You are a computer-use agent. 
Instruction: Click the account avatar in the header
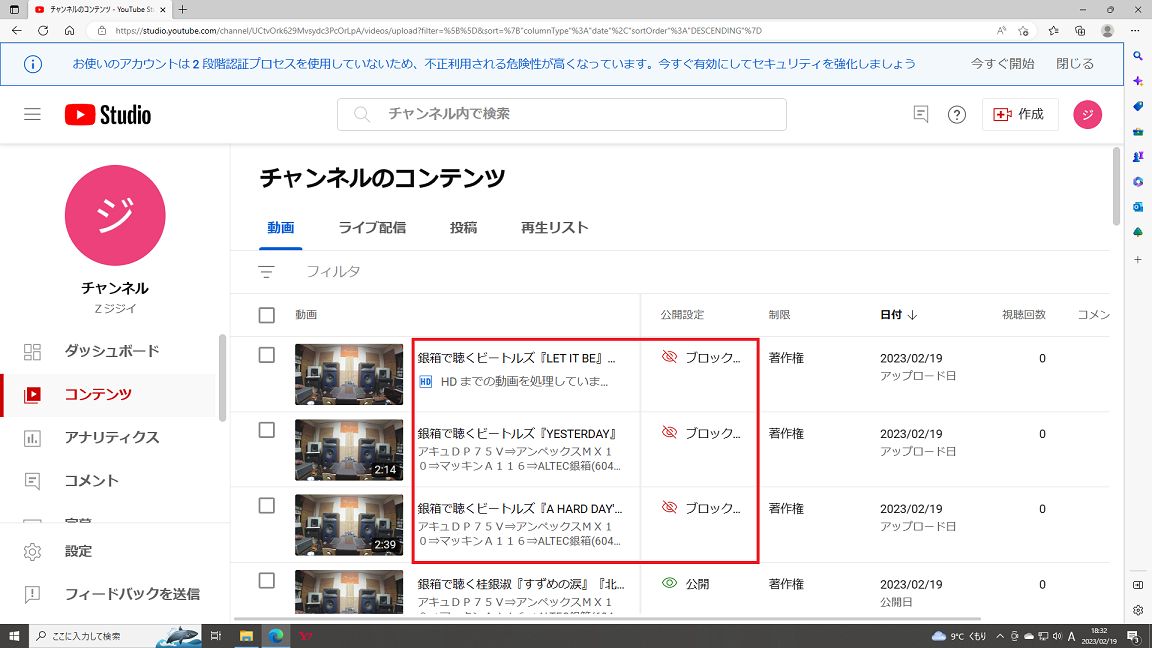(x=1087, y=115)
